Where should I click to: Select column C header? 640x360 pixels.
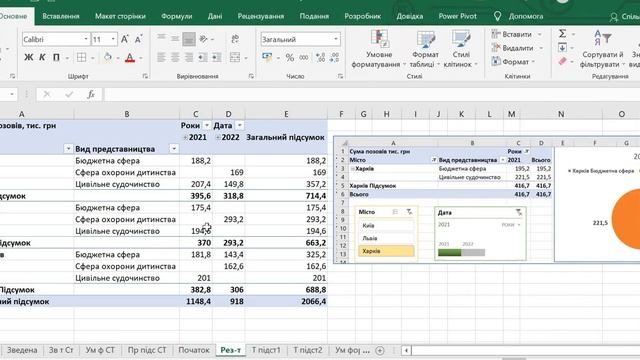pyautogui.click(x=196, y=114)
